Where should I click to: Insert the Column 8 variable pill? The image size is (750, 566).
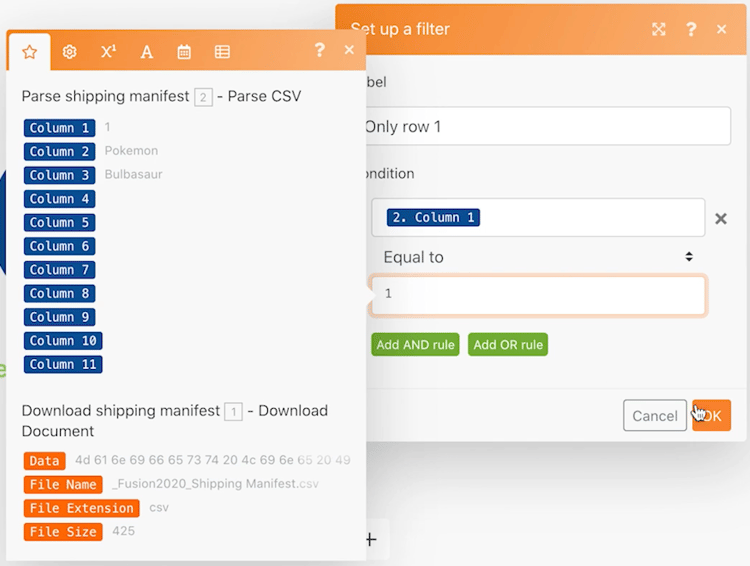coord(59,293)
